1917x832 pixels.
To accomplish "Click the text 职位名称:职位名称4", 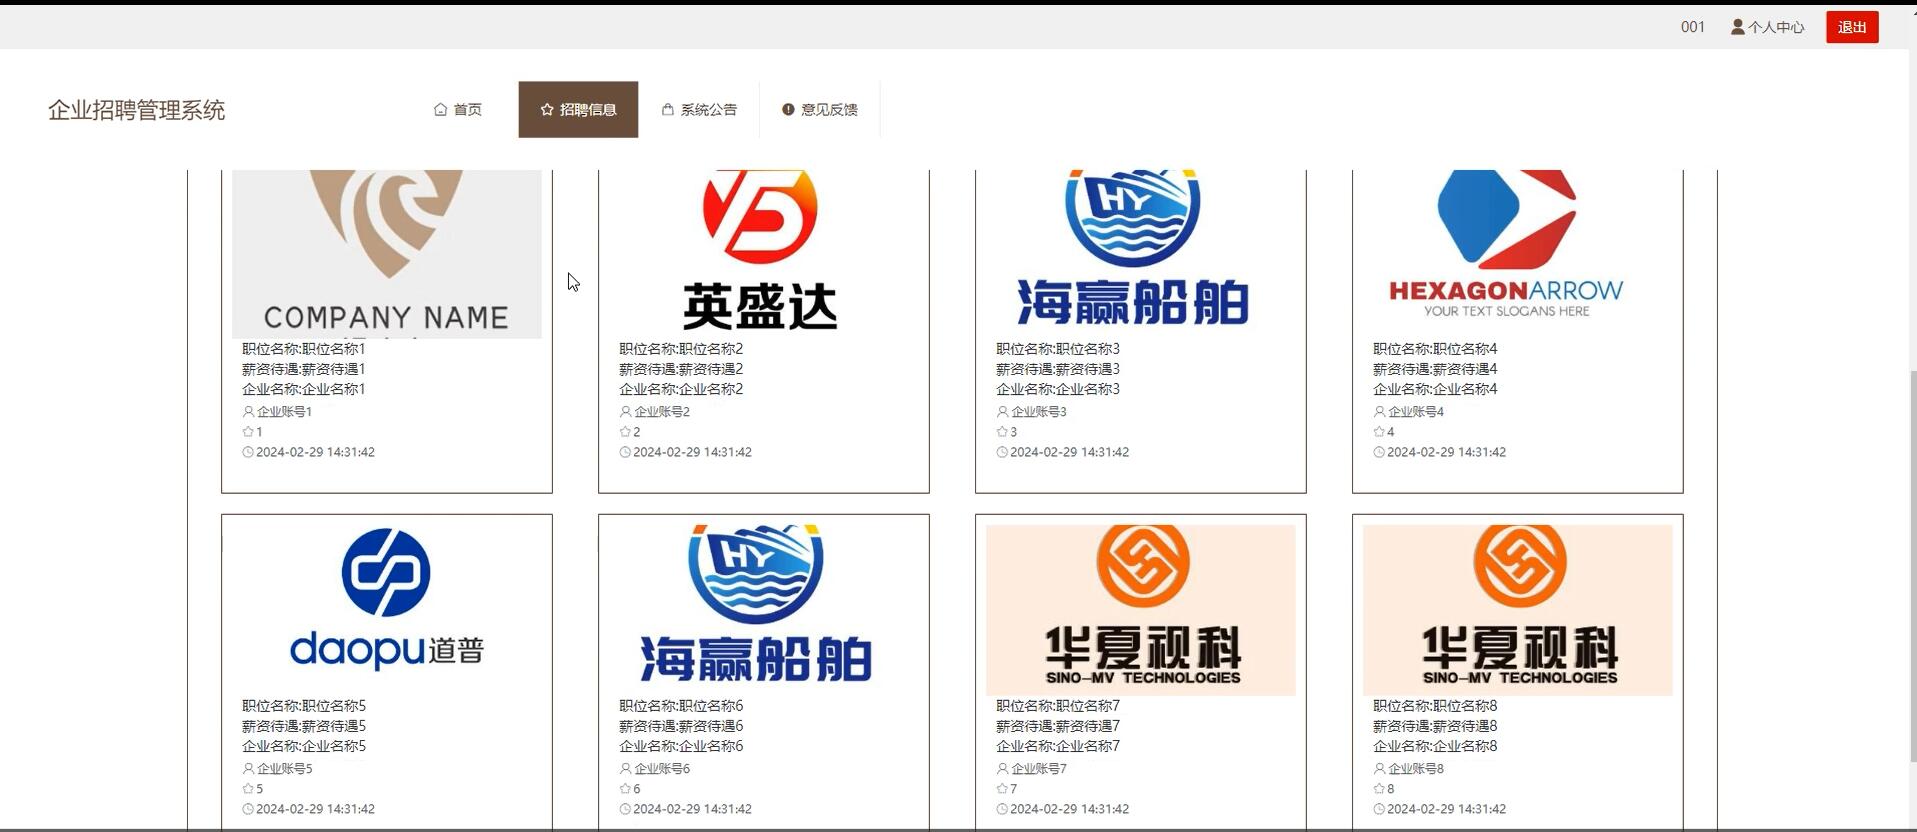I will click(1435, 349).
